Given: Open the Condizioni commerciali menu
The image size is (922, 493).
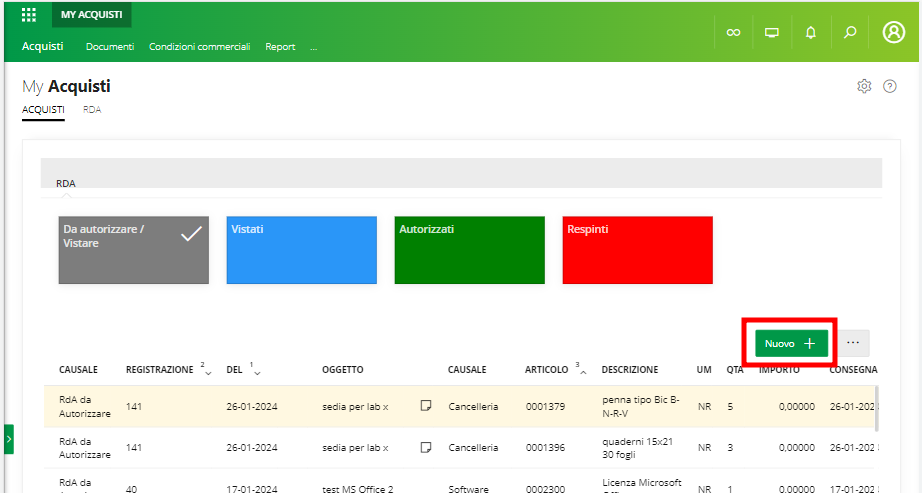Looking at the screenshot, I should click(x=200, y=47).
